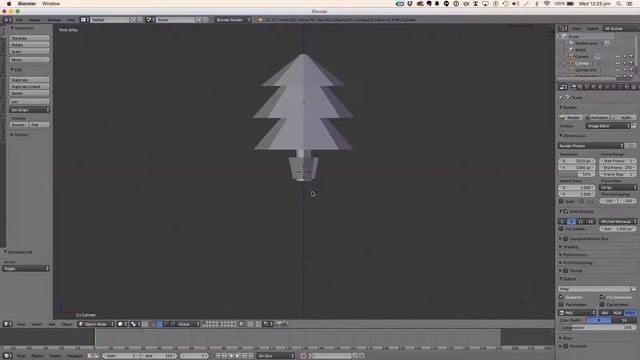This screenshot has width=640, height=360.
Task: Click the Render button in properties
Action: click(571, 117)
